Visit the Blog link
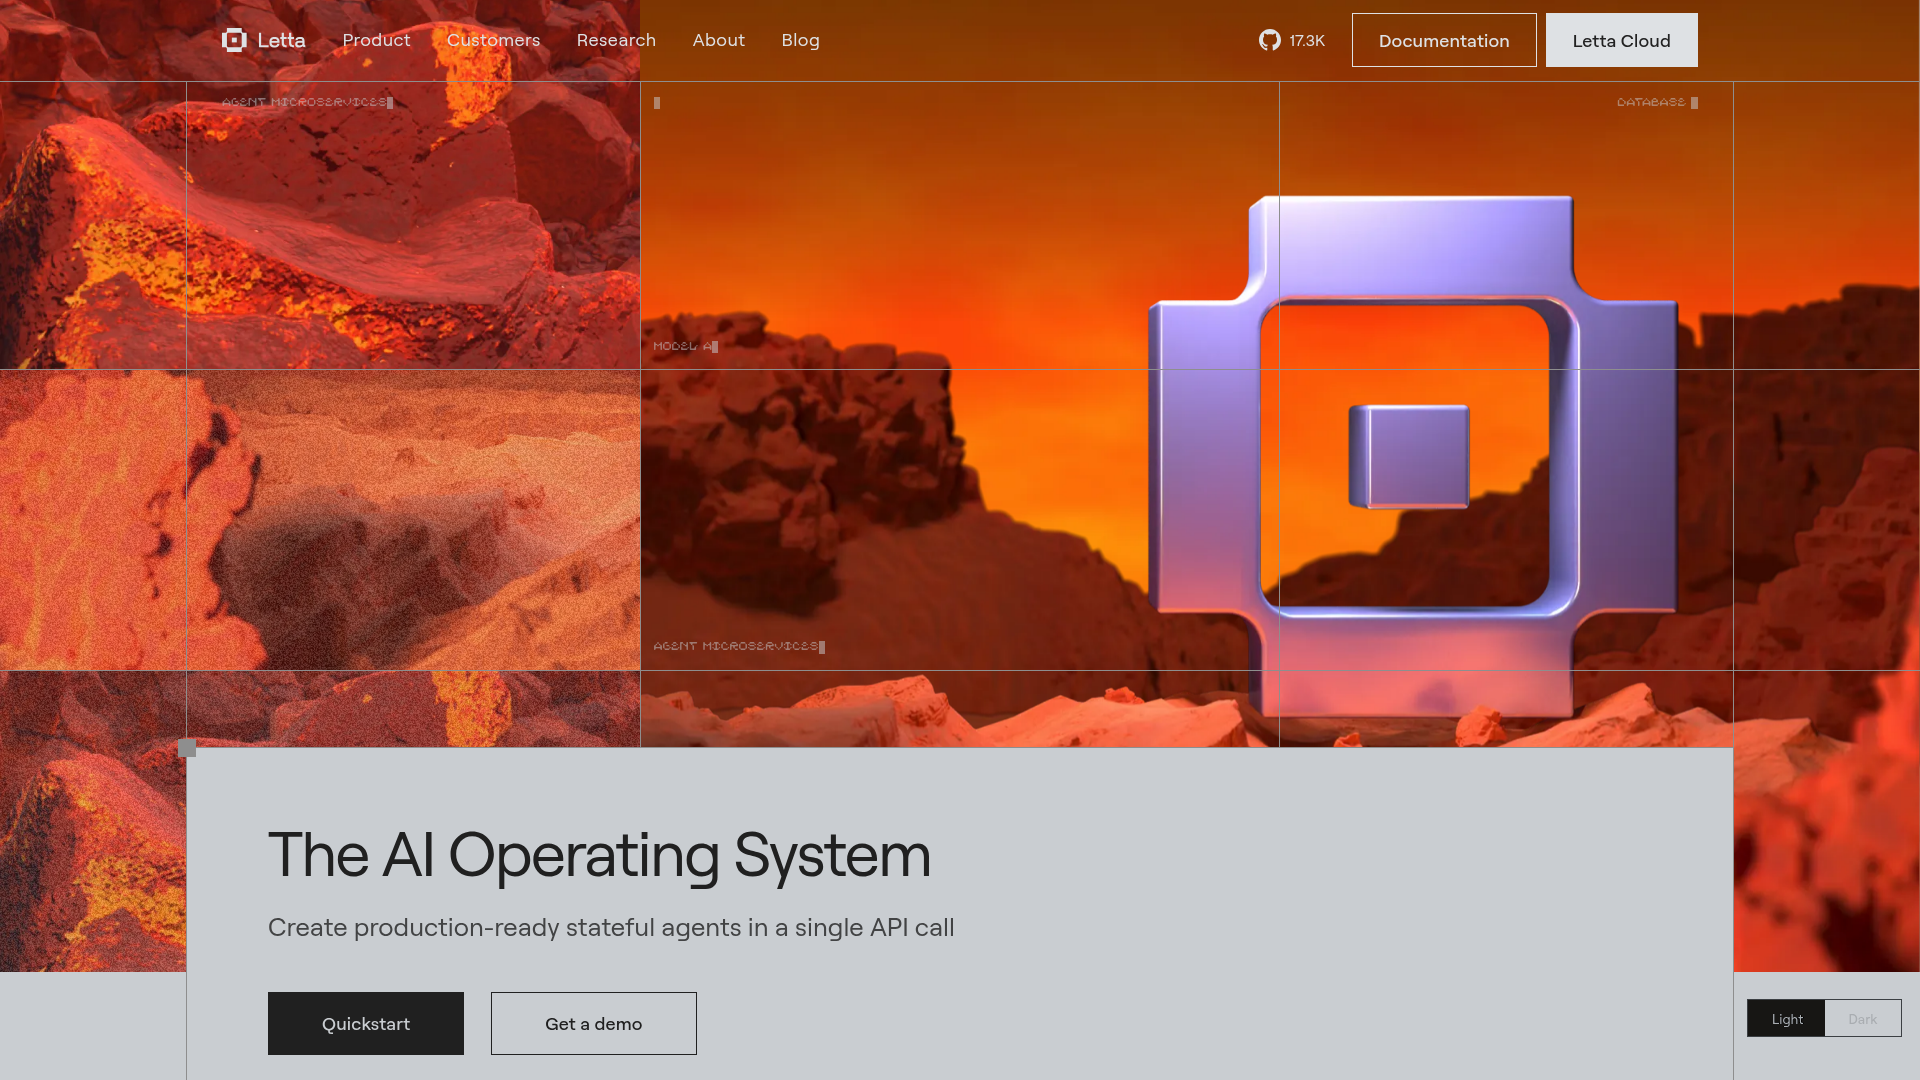The width and height of the screenshot is (1920, 1080). point(800,40)
